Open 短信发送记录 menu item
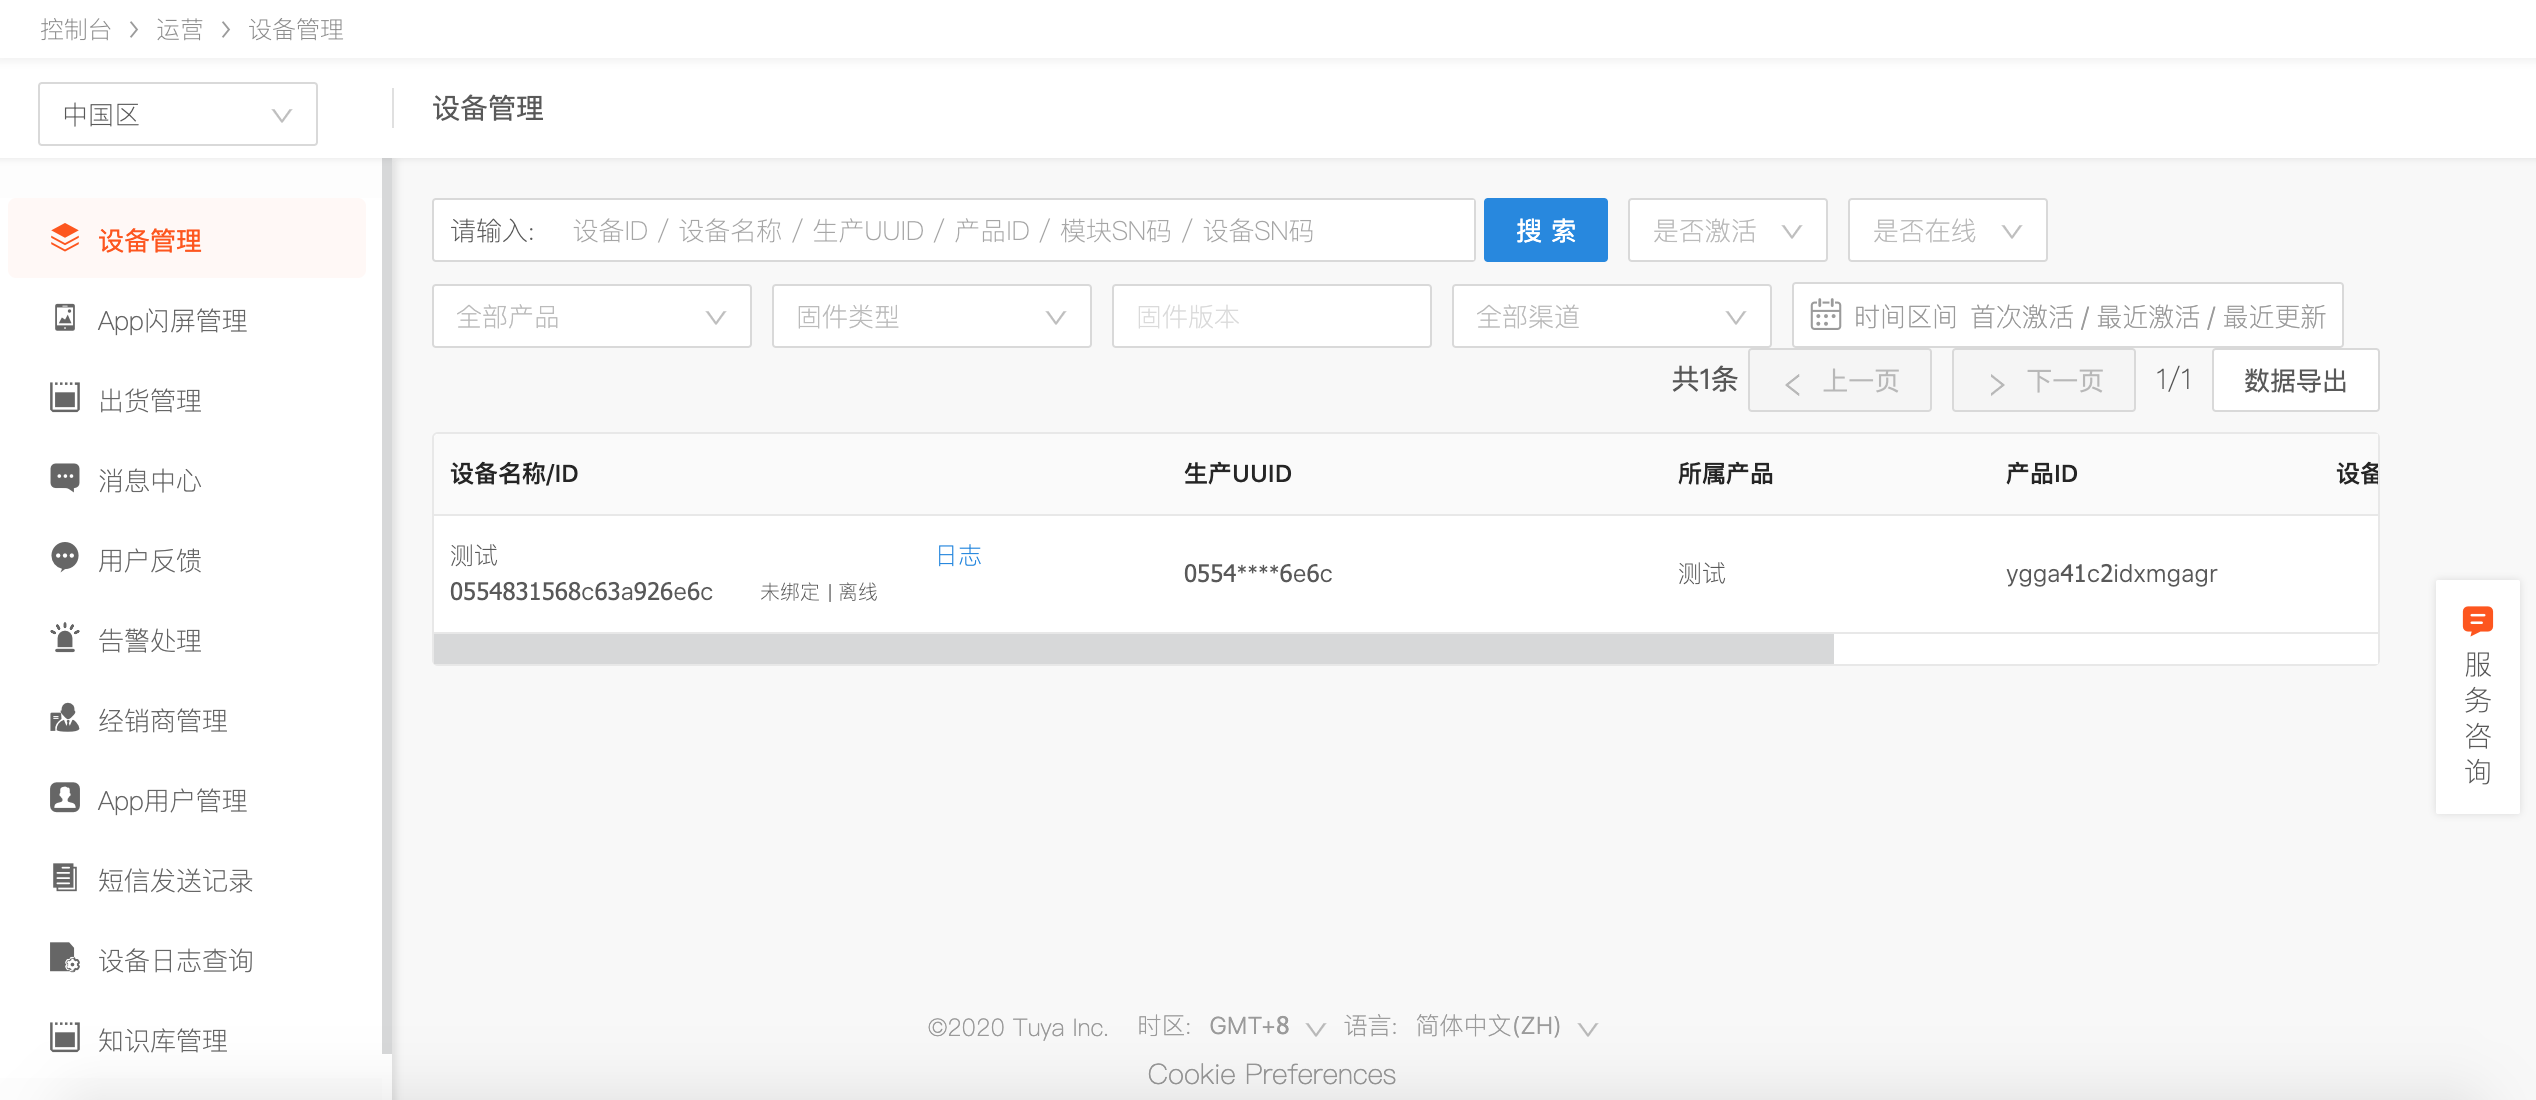This screenshot has width=2536, height=1100. [x=187, y=879]
